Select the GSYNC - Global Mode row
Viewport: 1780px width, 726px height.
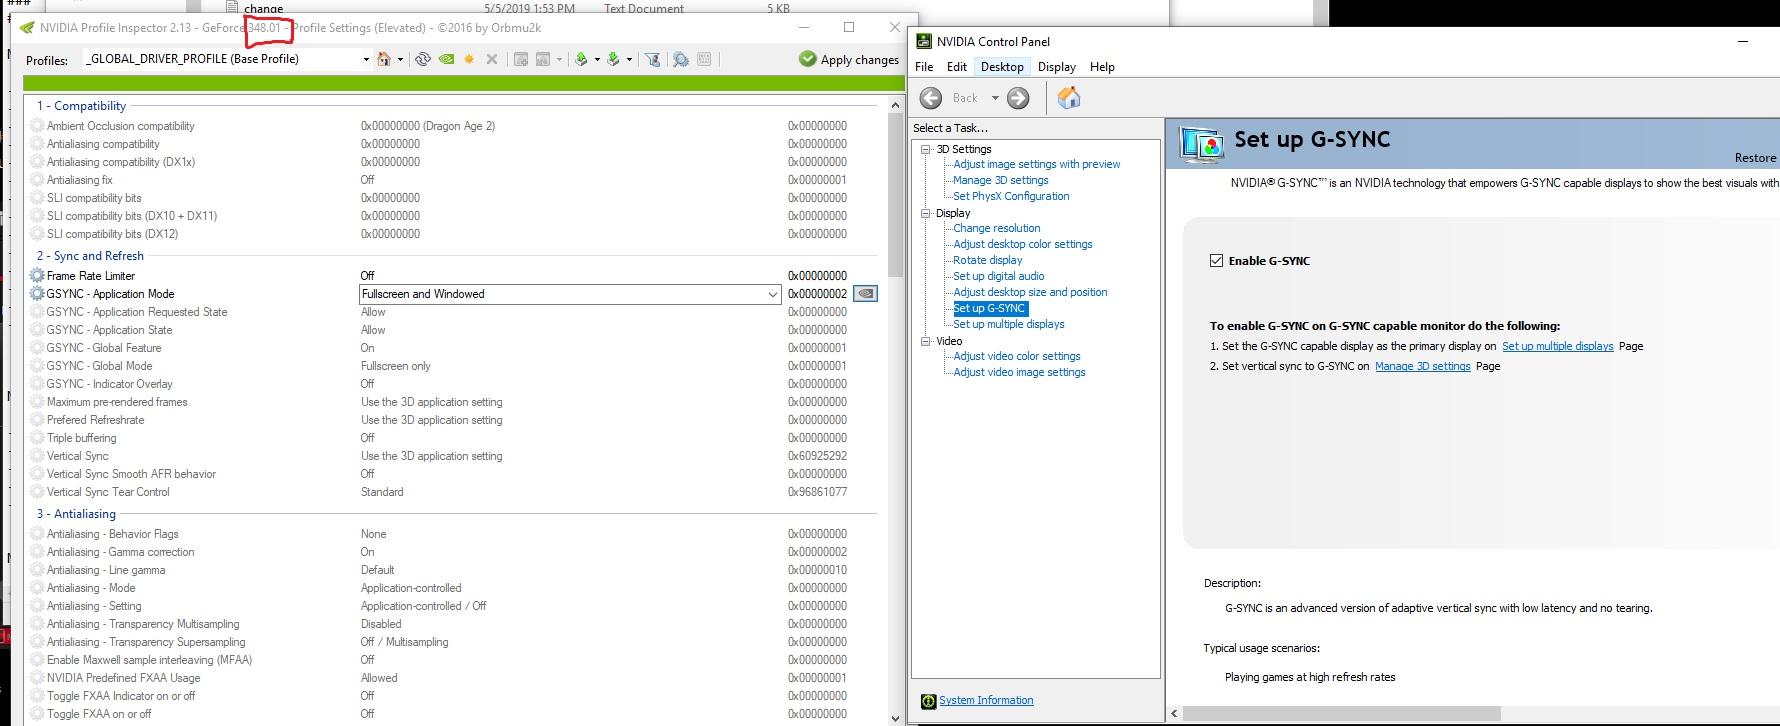453,366
